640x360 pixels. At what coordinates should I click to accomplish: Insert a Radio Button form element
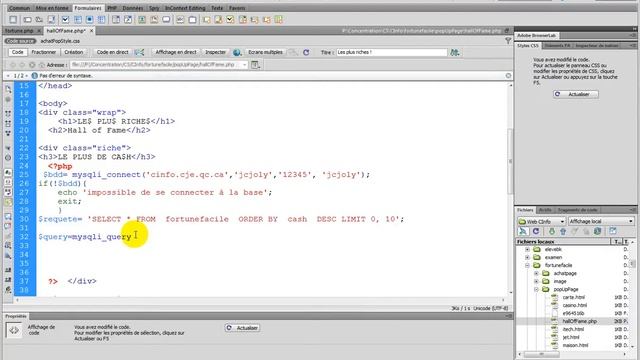coord(89,19)
